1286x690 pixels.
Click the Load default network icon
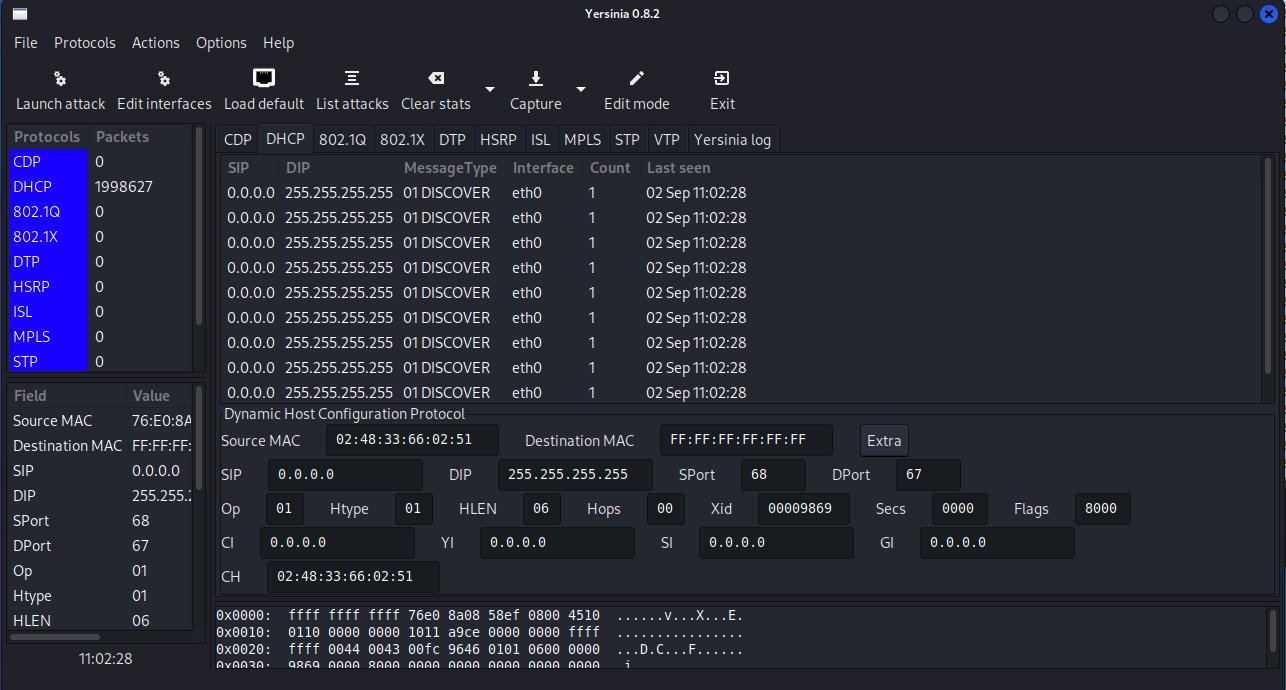[x=264, y=78]
